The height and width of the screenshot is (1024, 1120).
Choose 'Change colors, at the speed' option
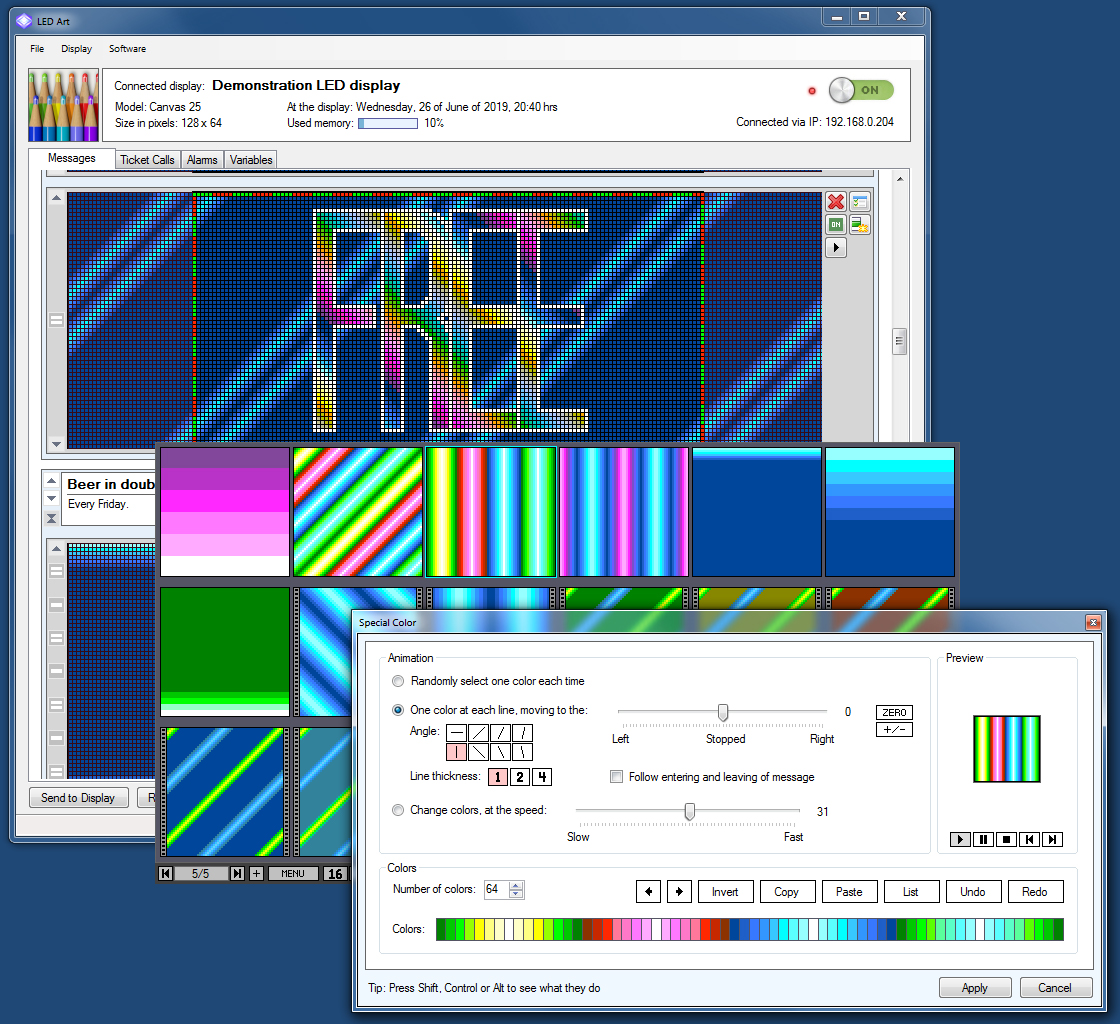399,810
